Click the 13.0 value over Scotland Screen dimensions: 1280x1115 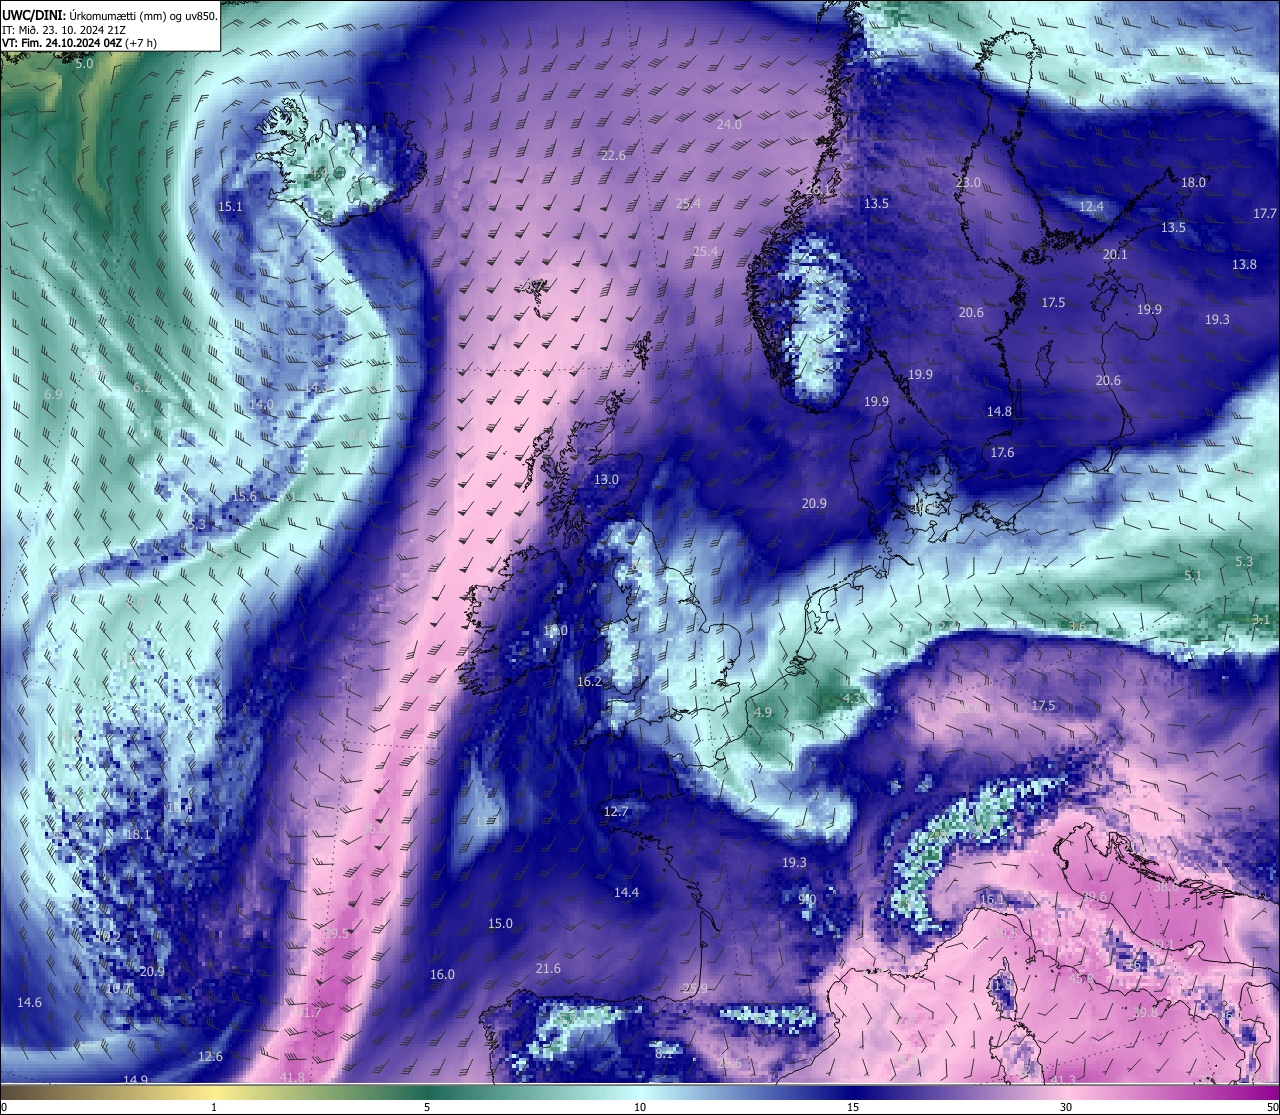click(606, 480)
